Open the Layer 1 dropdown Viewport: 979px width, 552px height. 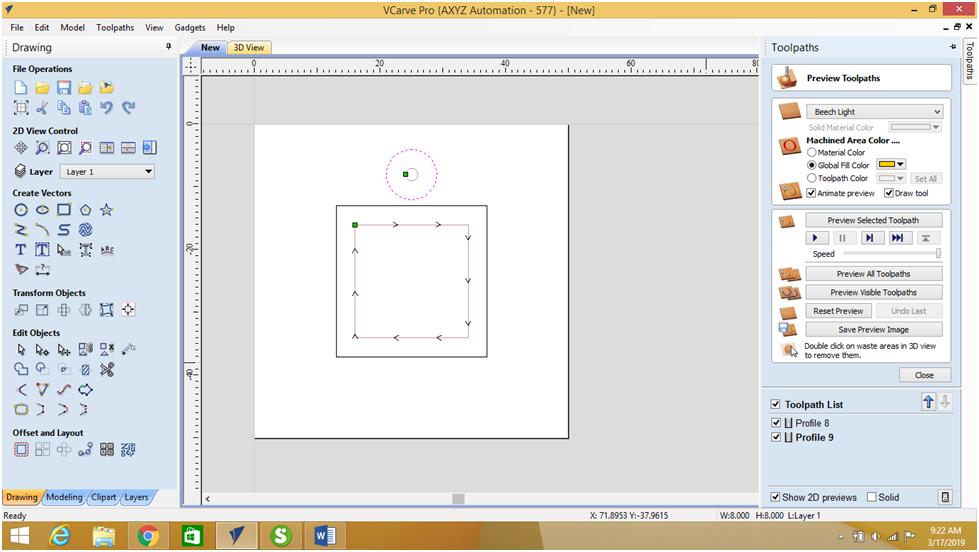[107, 172]
